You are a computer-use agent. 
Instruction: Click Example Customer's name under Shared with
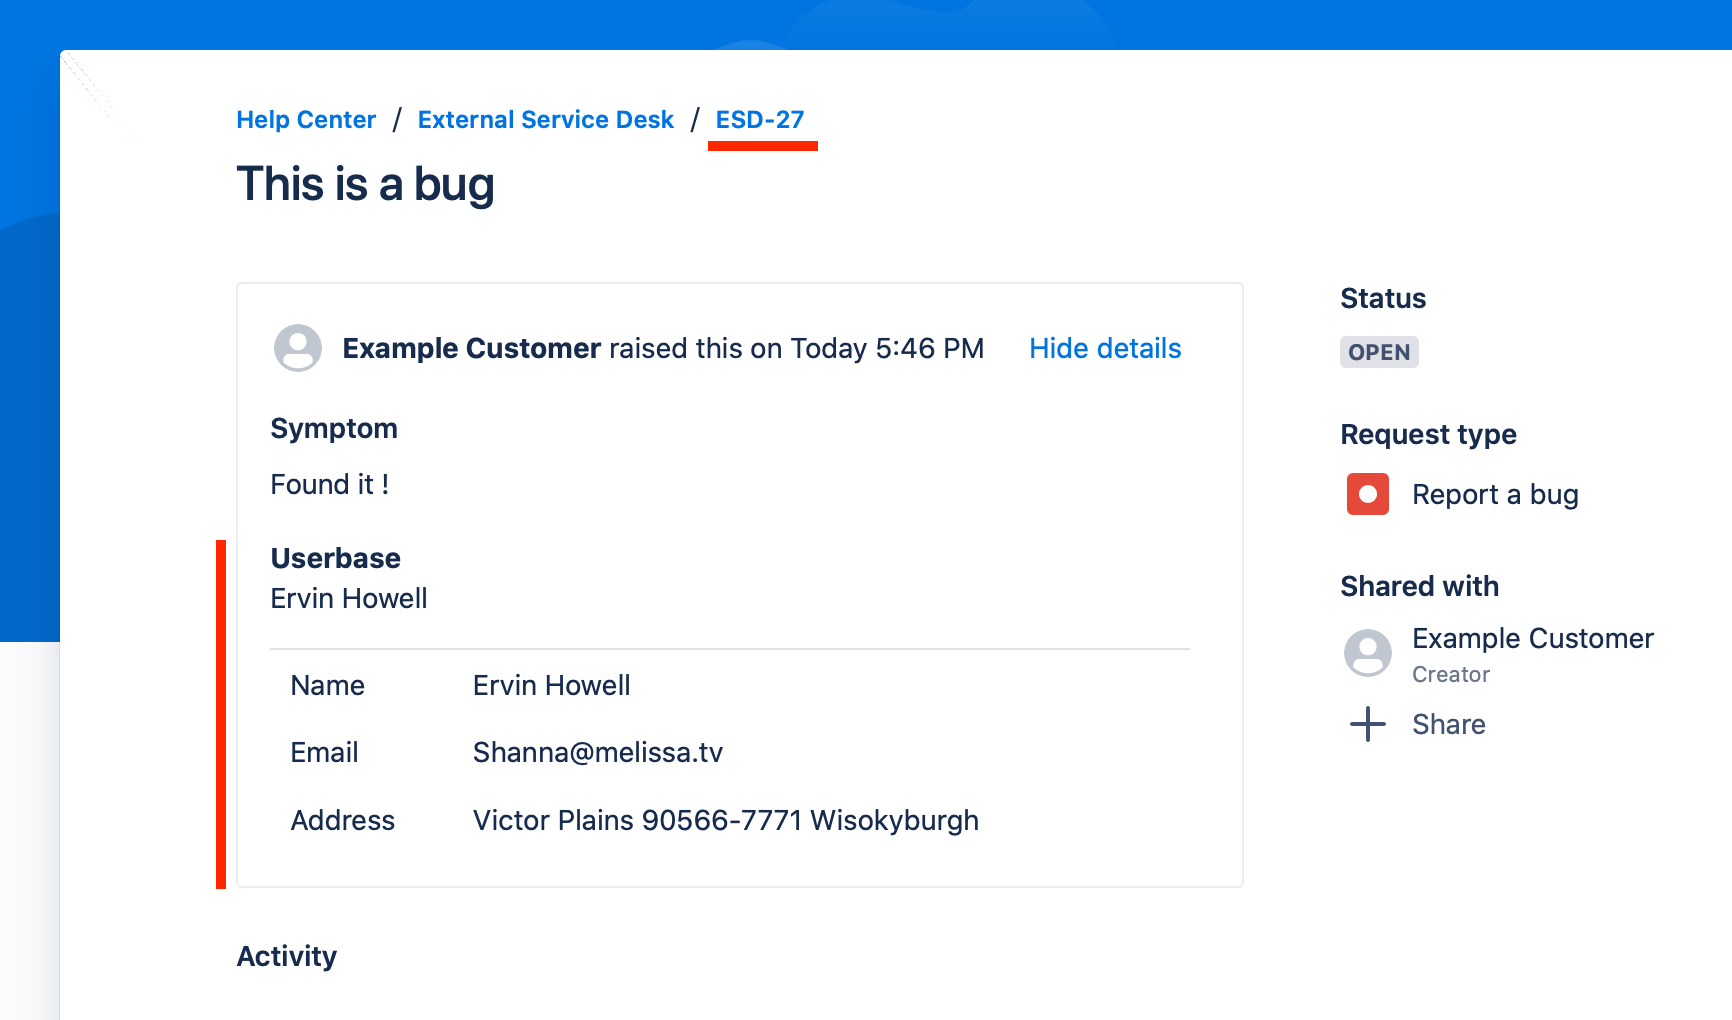1532,638
